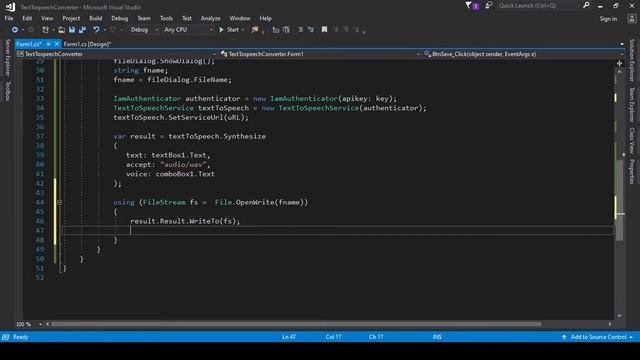The image size is (640, 360).
Task: Open the Server Explorer side panel tab
Action: tap(7, 58)
